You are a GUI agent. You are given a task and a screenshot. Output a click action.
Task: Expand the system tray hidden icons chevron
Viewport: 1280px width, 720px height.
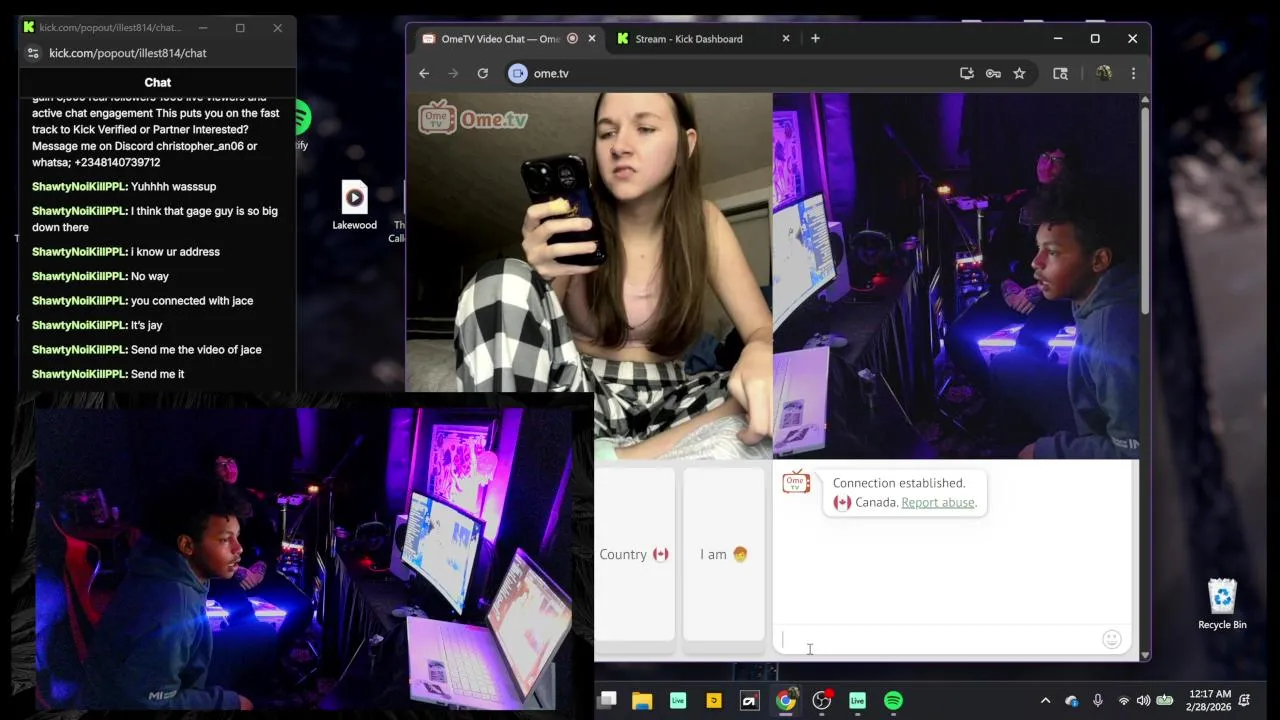(x=1046, y=701)
